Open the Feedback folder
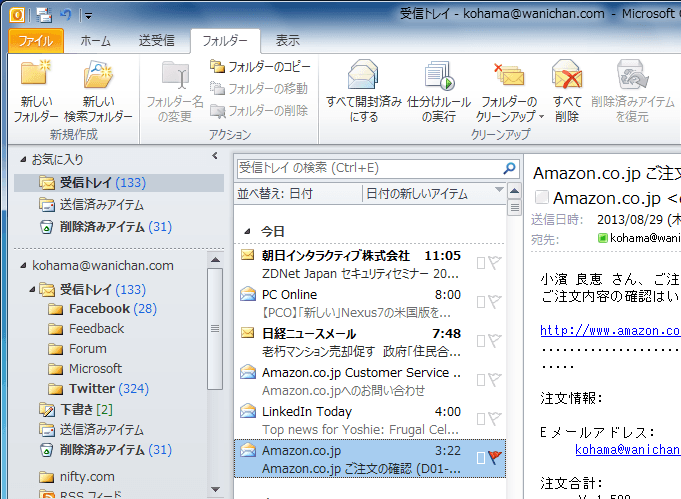Screen dimensions: 681x499 click(x=86, y=329)
